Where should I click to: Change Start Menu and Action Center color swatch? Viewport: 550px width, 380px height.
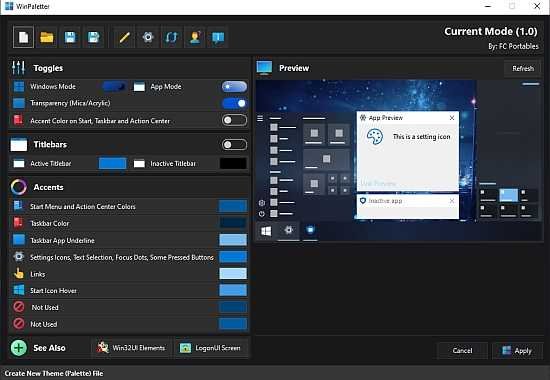[x=233, y=206]
